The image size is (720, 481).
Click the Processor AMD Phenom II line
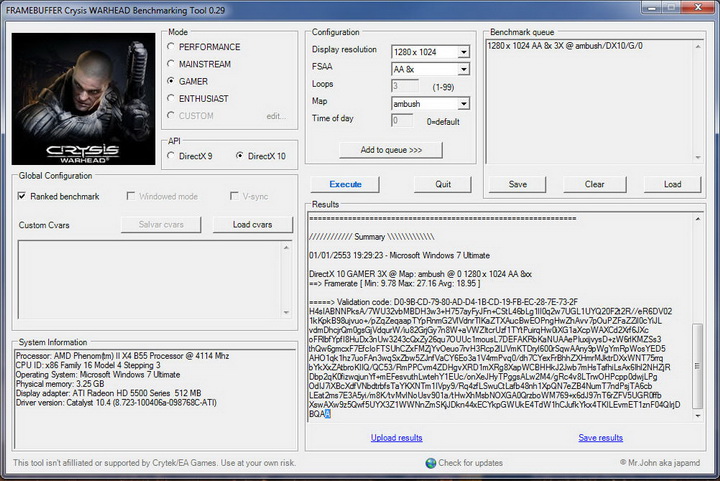pos(122,356)
